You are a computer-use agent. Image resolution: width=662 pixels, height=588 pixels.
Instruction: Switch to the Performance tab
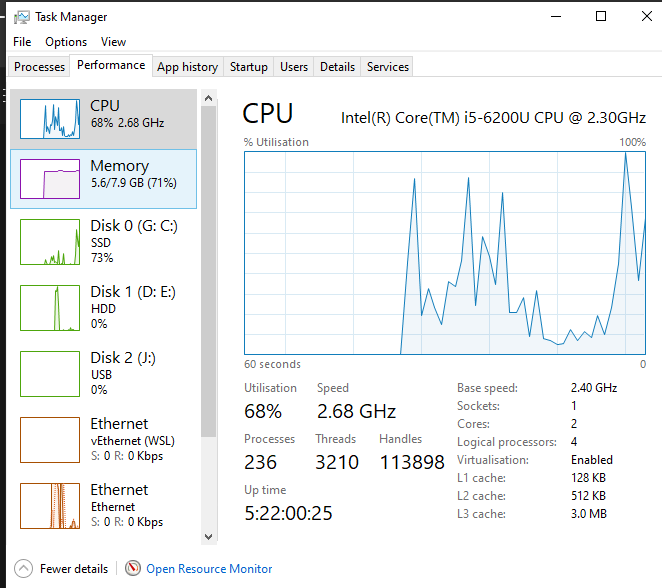[111, 65]
